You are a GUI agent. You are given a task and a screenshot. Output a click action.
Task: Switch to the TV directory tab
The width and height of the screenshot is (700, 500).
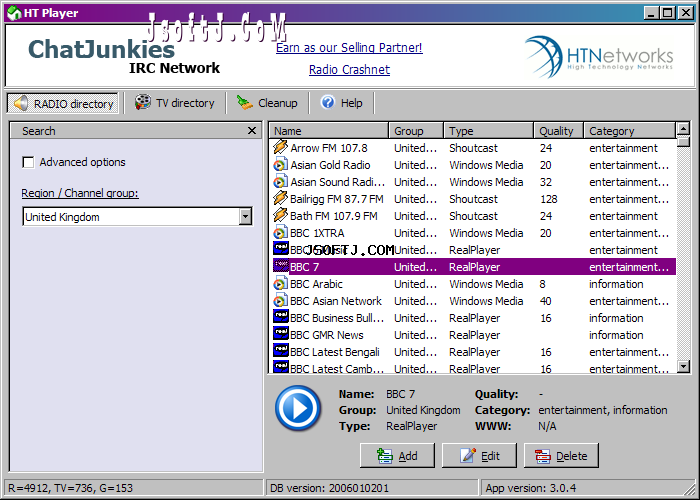pyautogui.click(x=175, y=103)
